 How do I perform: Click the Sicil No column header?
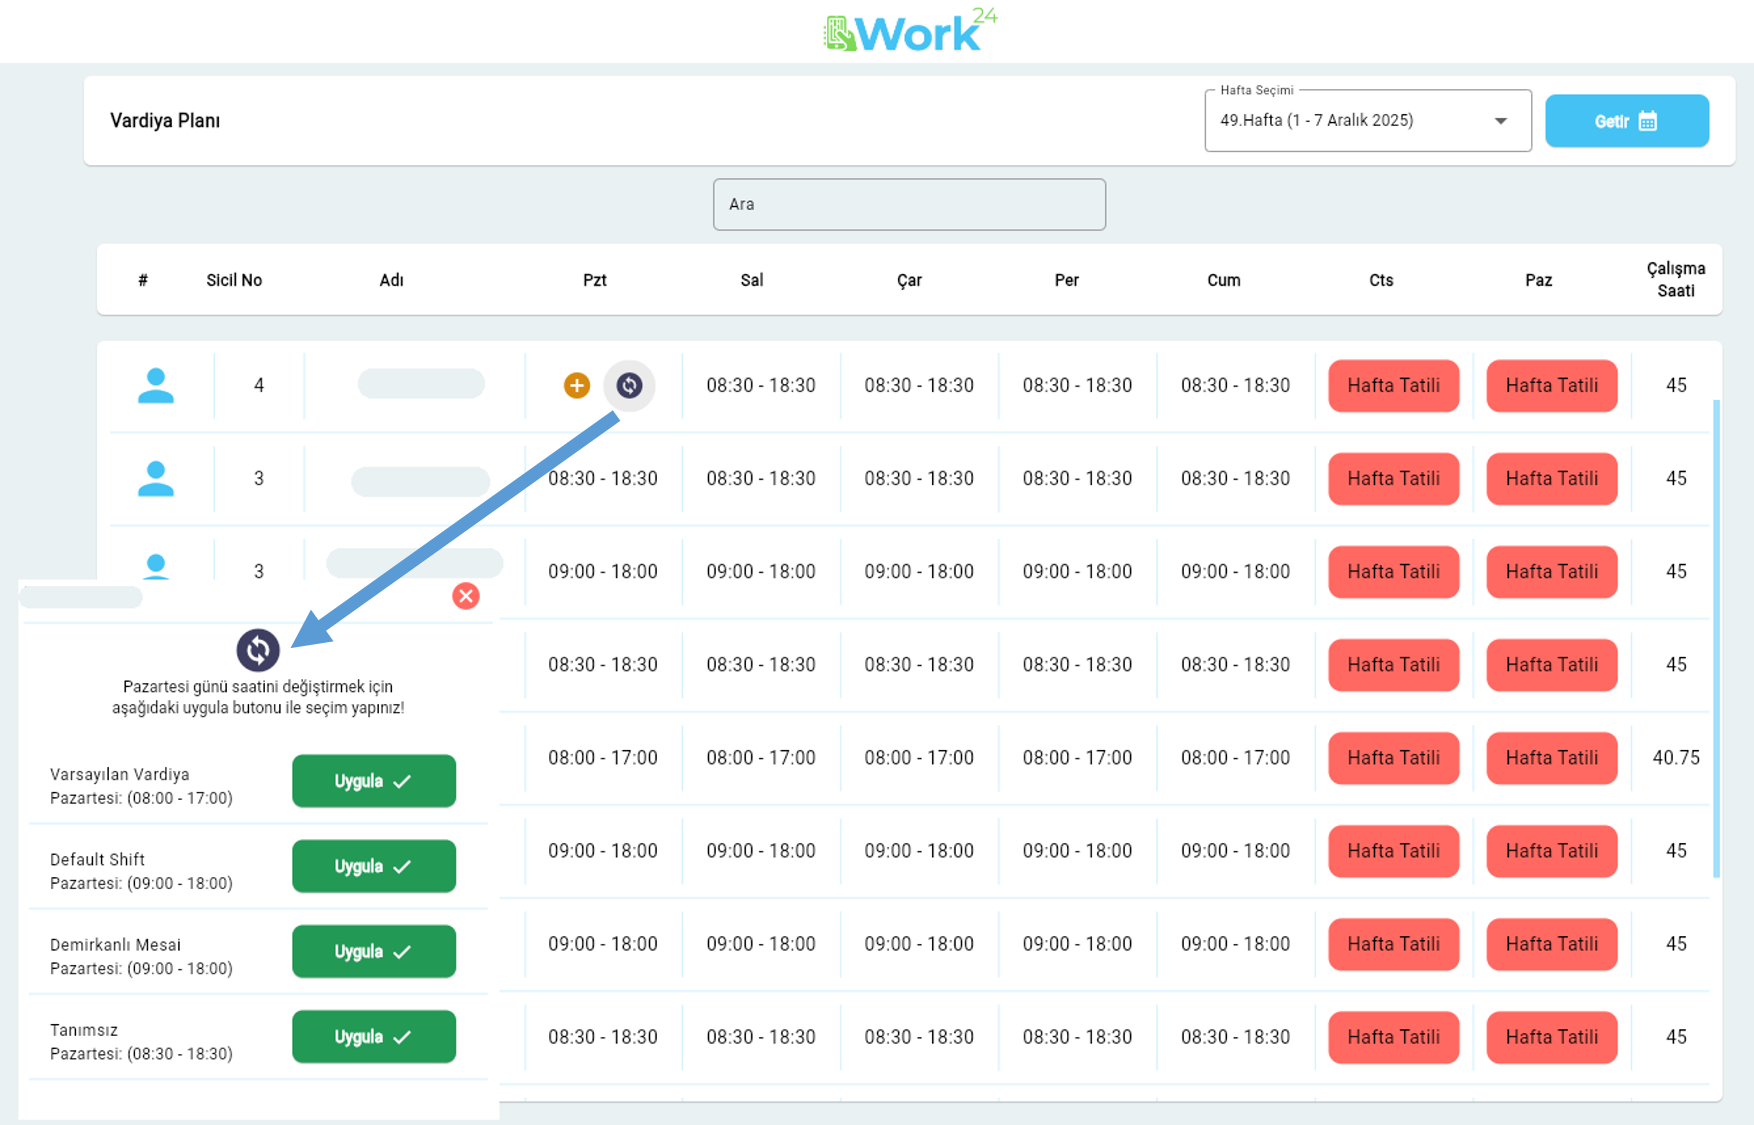[234, 280]
